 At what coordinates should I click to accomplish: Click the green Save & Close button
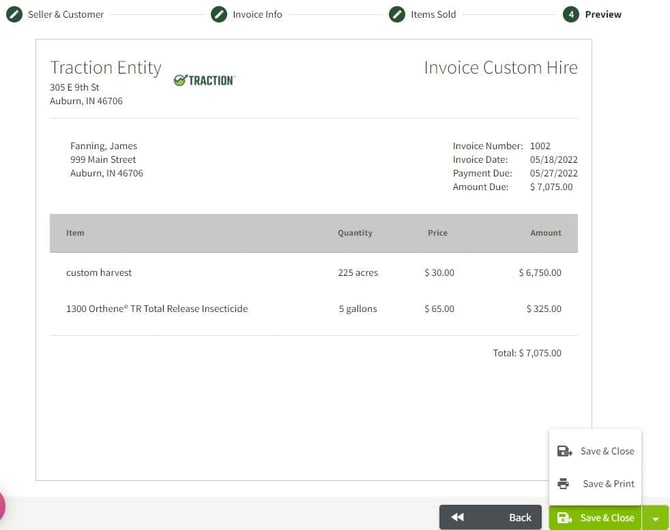click(x=595, y=518)
